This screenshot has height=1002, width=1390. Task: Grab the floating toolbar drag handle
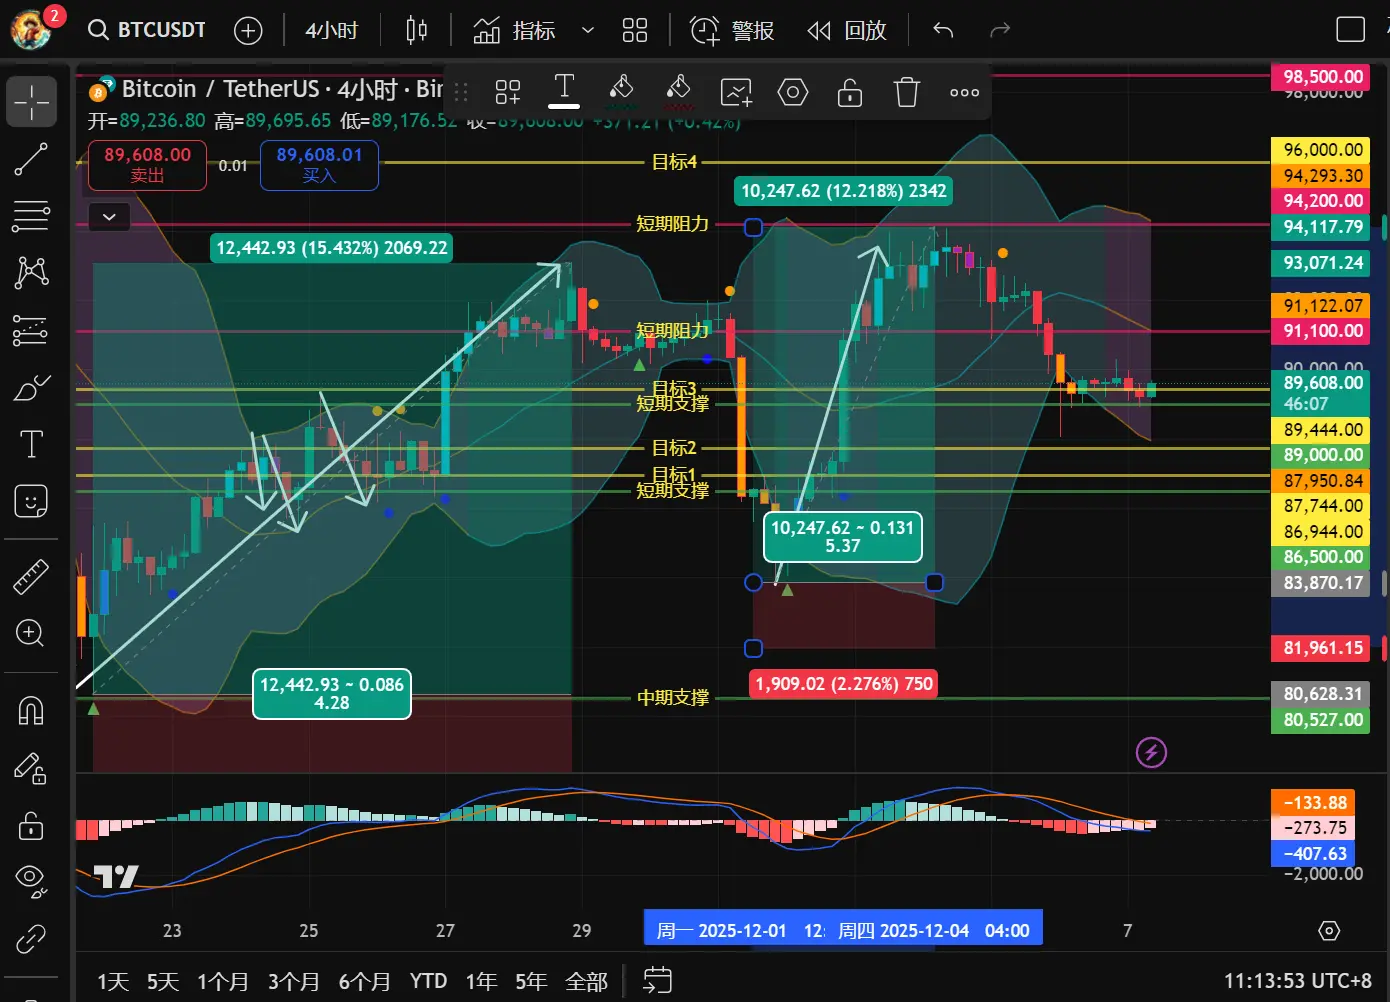pyautogui.click(x=461, y=92)
